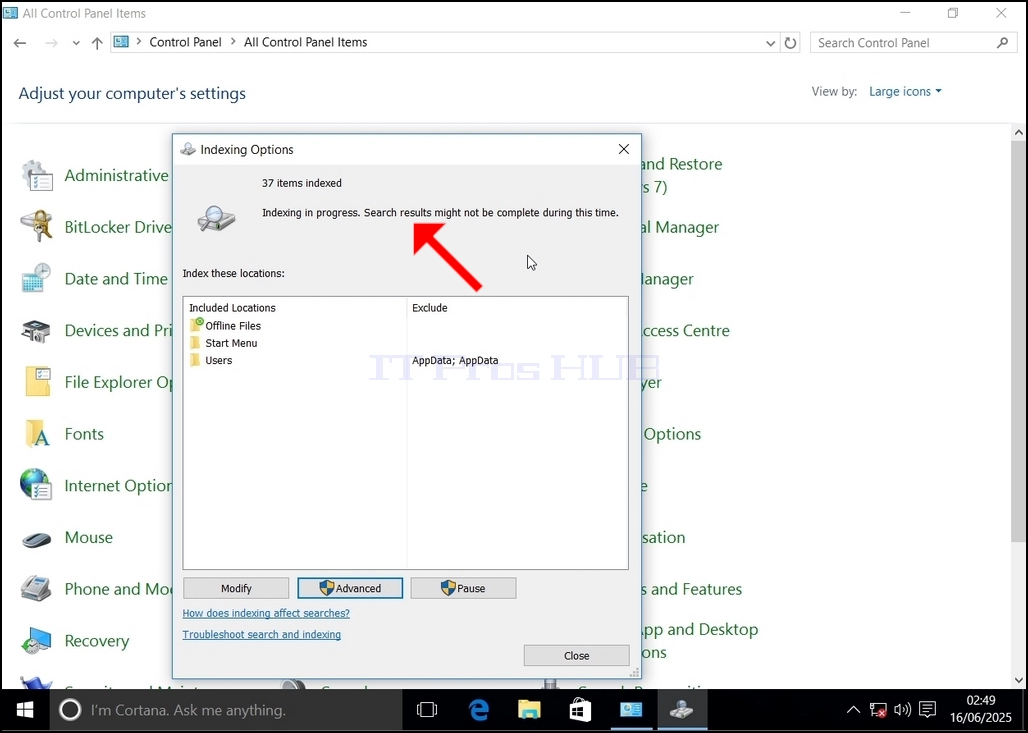The width and height of the screenshot is (1028, 733).
Task: Open the Store from the taskbar
Action: (580, 710)
